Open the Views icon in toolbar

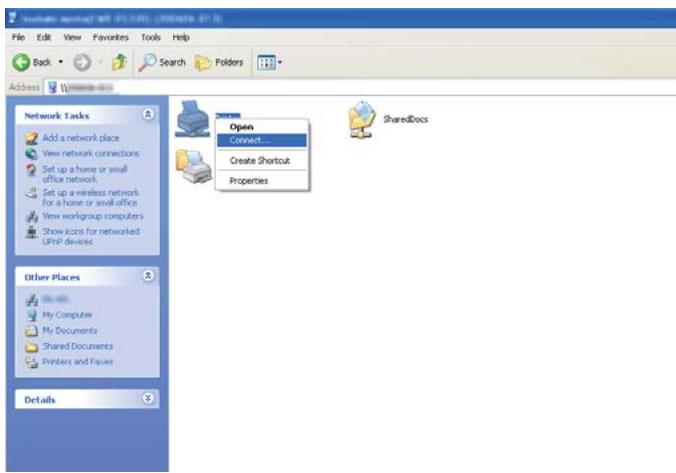266,63
